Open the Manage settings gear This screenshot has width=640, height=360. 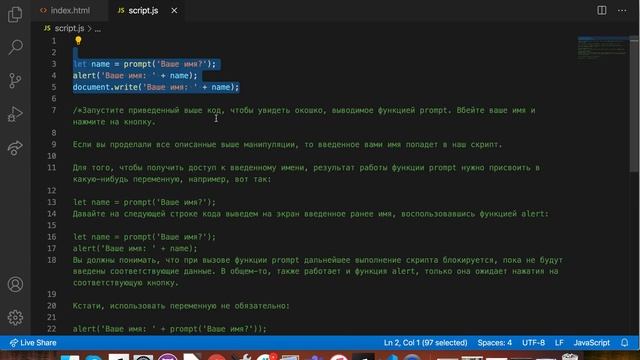tap(15, 317)
